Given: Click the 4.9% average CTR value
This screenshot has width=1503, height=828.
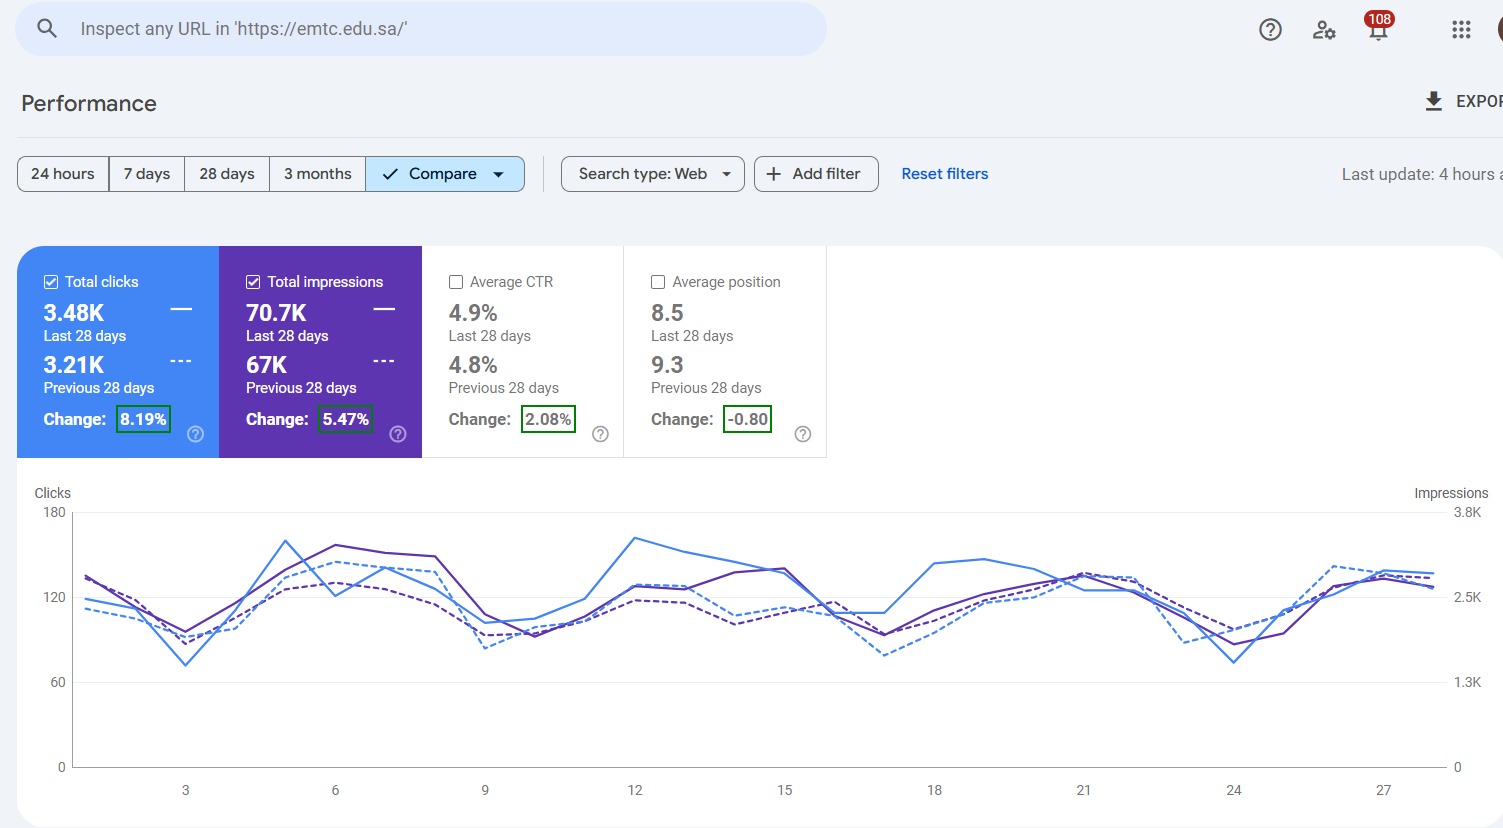Looking at the screenshot, I should point(473,313).
